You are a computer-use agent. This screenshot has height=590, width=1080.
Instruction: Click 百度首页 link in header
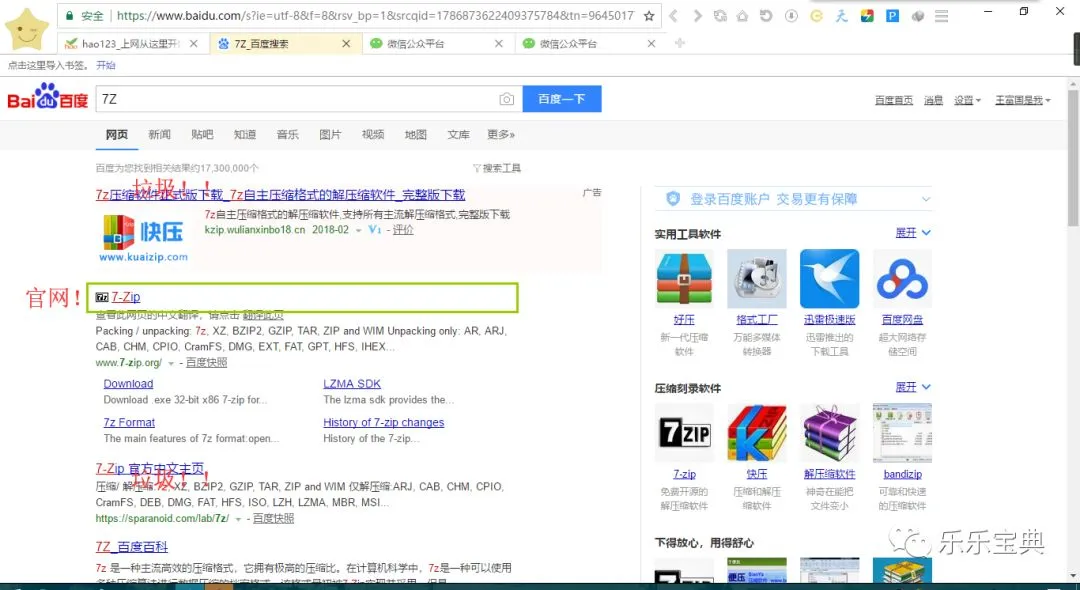(894, 100)
